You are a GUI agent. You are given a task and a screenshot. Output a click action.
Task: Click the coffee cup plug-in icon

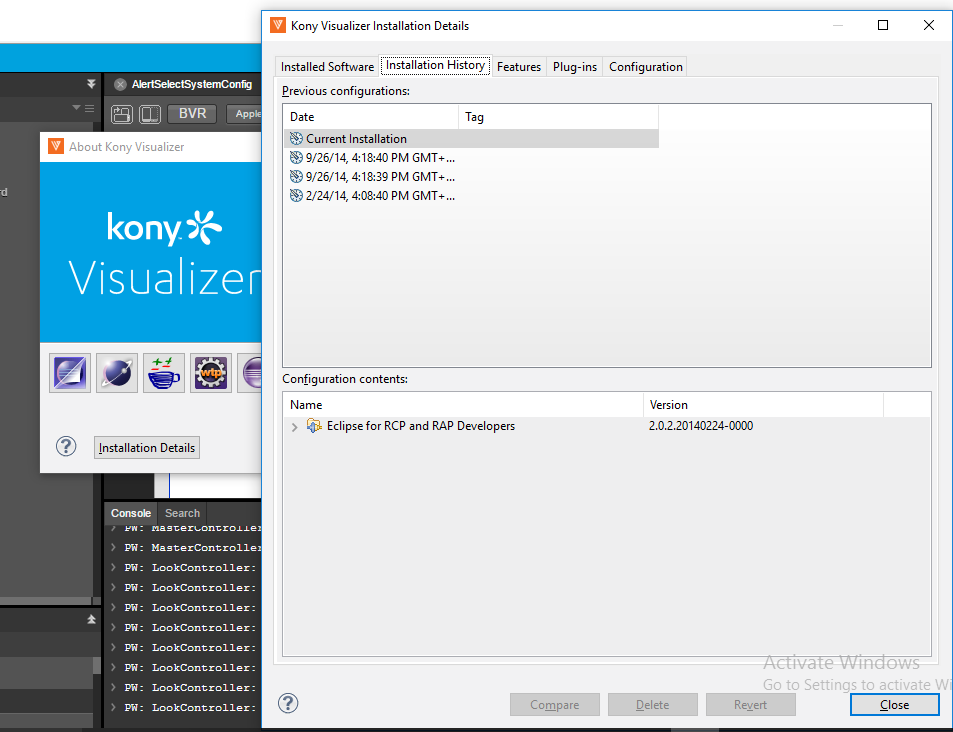click(x=164, y=373)
